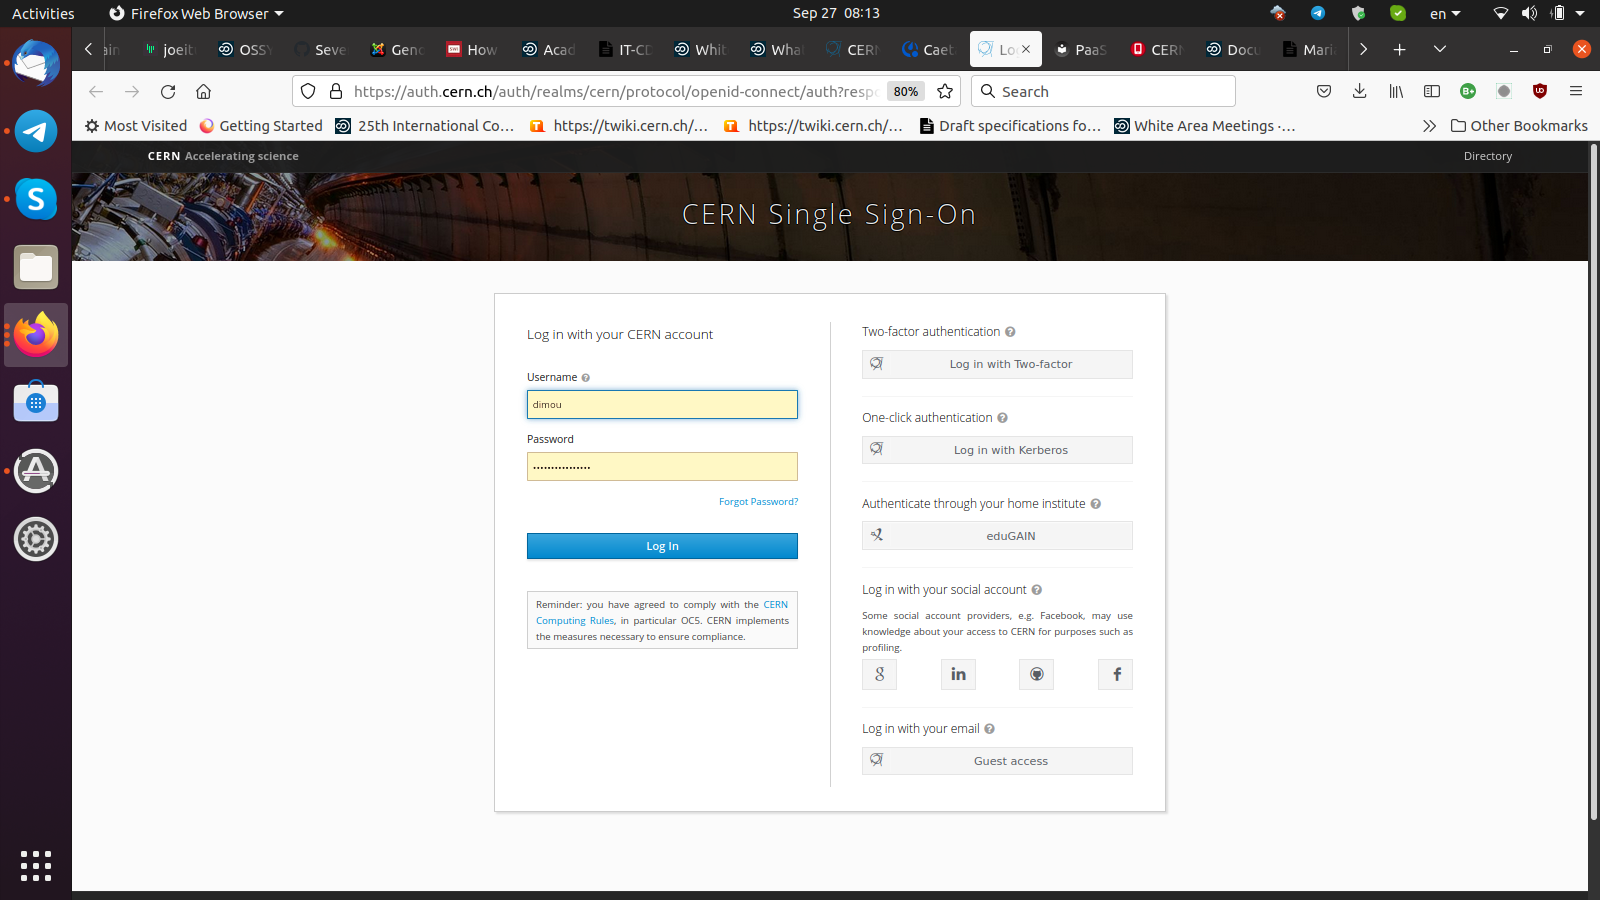Viewport: 1600px width, 900px height.
Task: Open the Firefox hamburger menu
Action: pyautogui.click(x=1576, y=91)
